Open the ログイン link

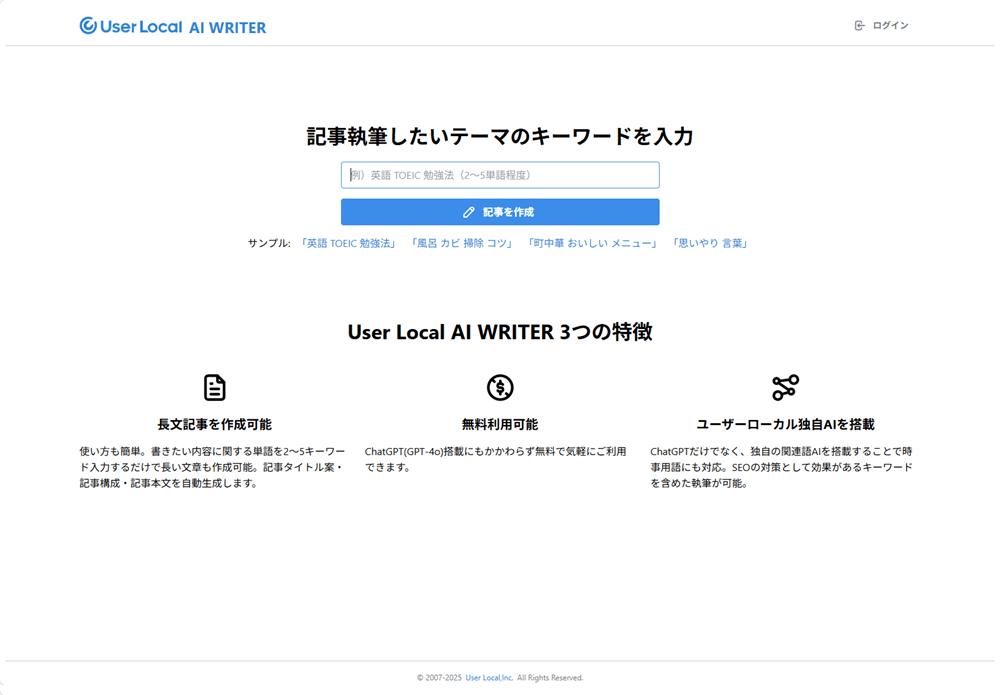pyautogui.click(x=890, y=26)
